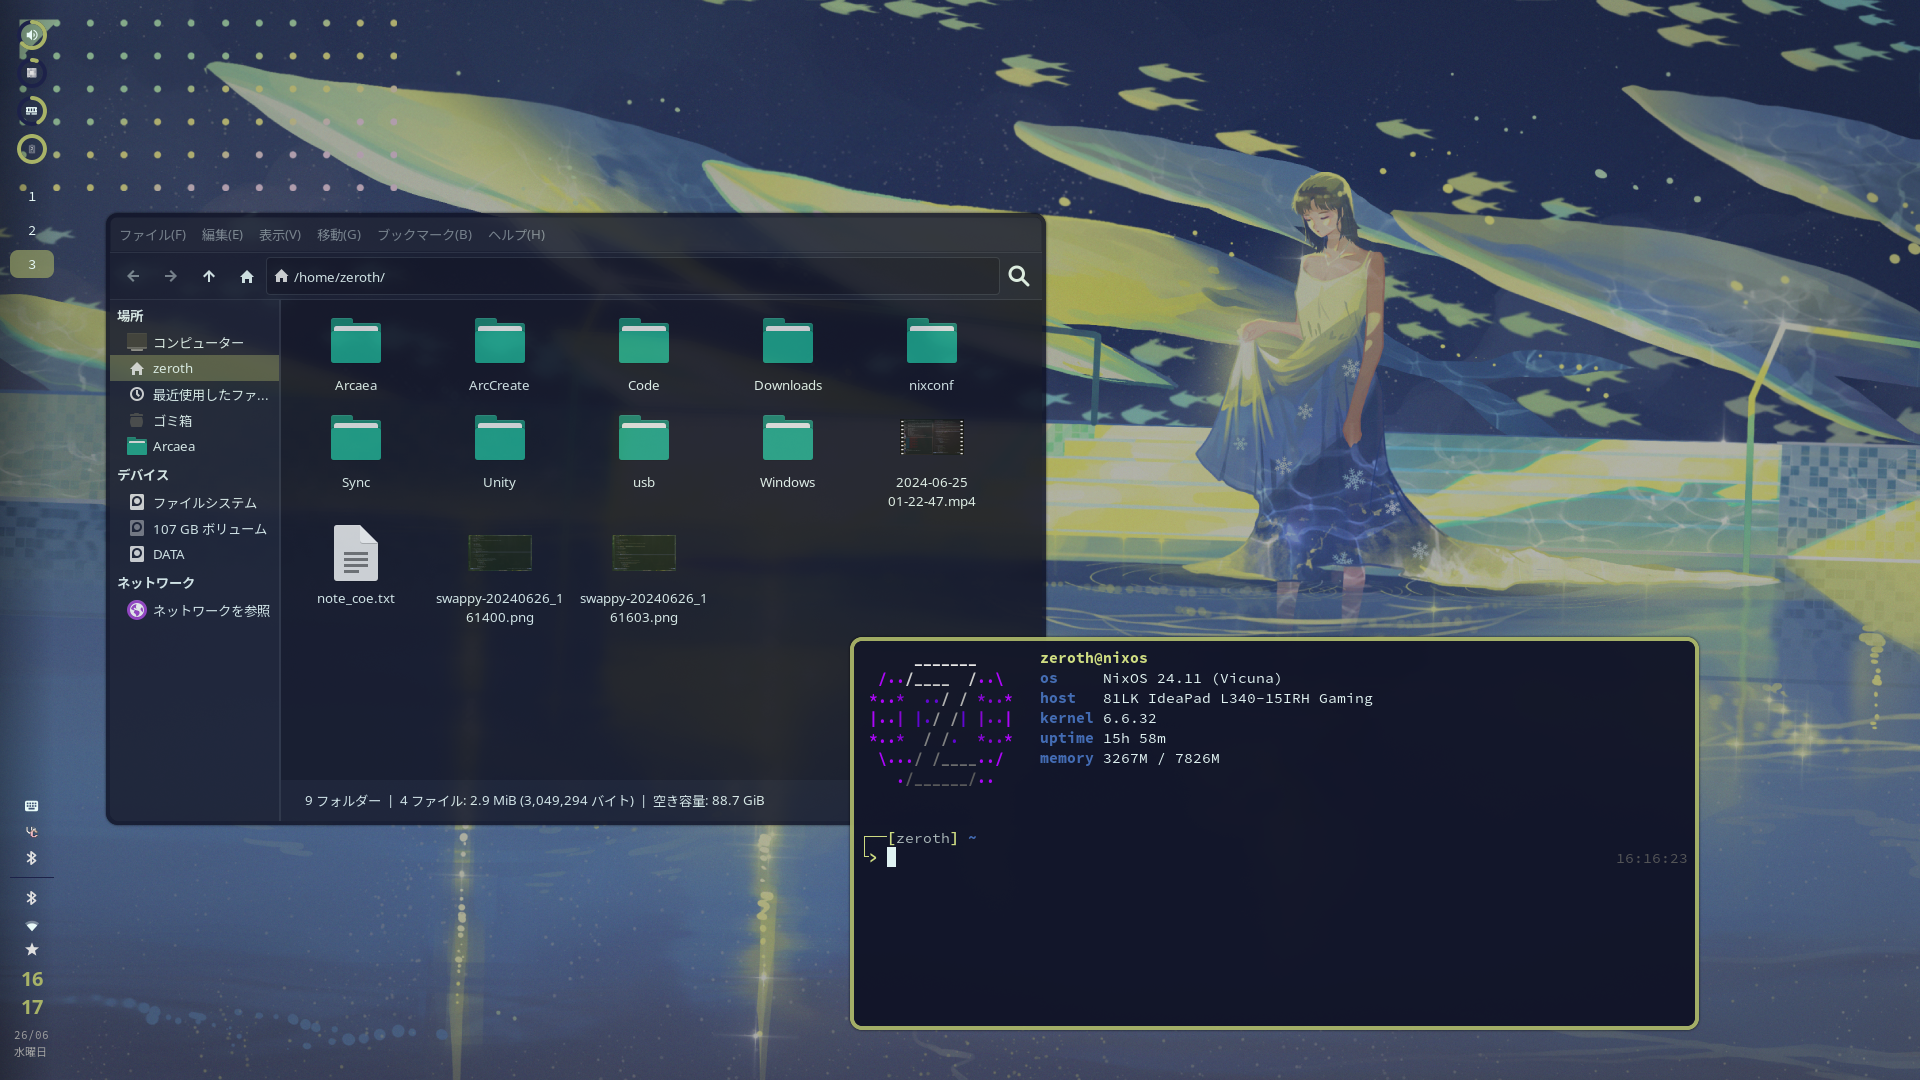Click the home toolbar button
Screen dimensions: 1920x1080
click(247, 277)
